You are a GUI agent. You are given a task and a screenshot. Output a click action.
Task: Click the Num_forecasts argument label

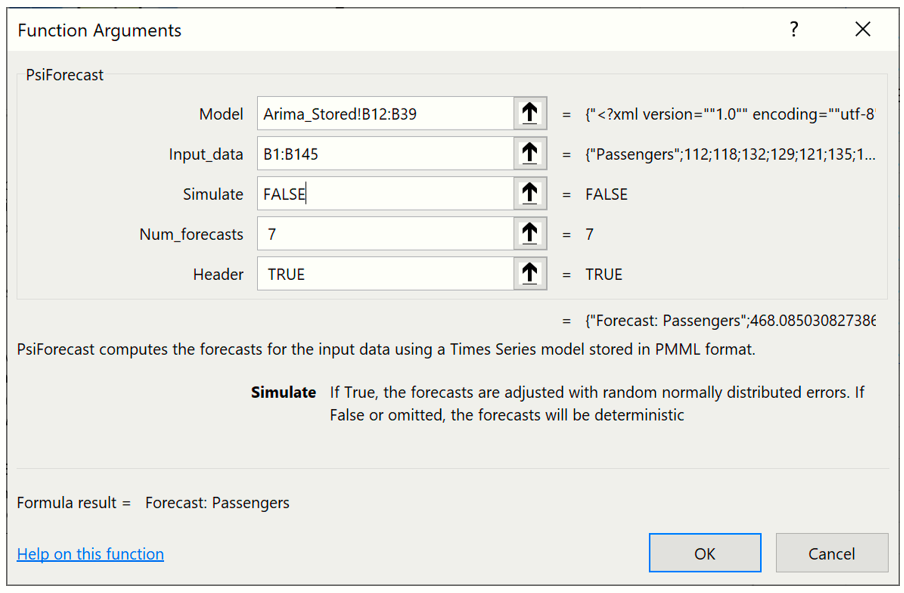point(191,234)
